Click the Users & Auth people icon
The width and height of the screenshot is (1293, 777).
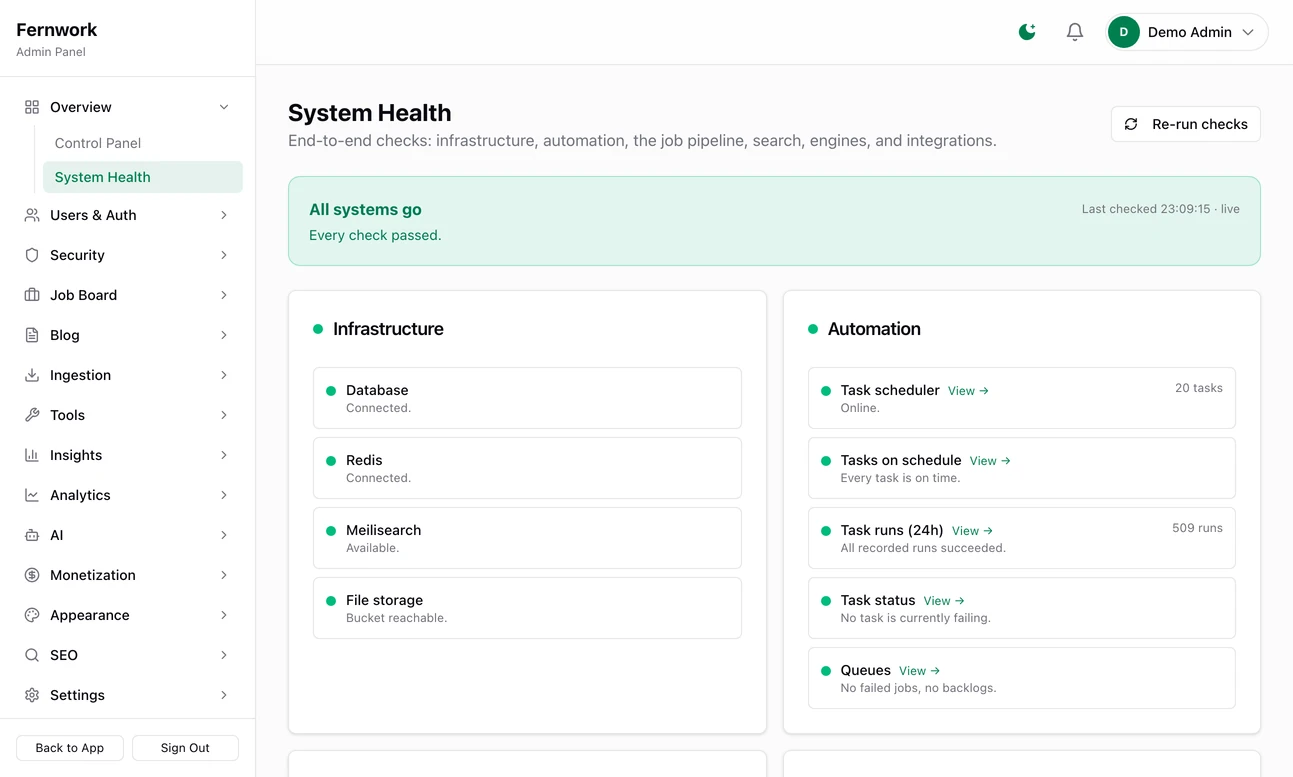pyautogui.click(x=32, y=215)
